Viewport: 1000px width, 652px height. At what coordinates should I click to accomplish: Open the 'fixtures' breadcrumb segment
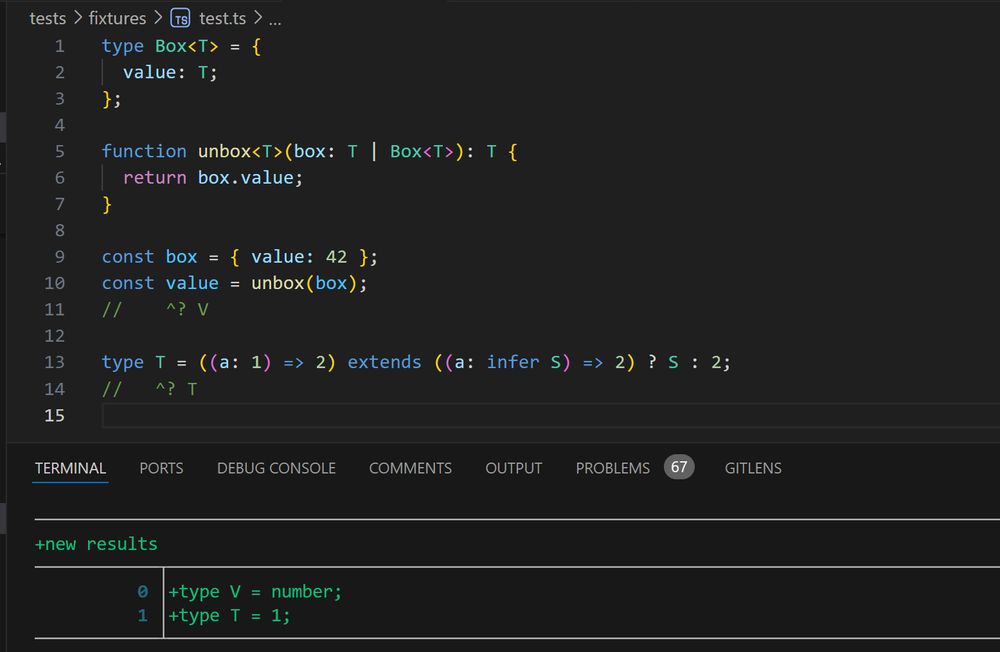coord(117,19)
